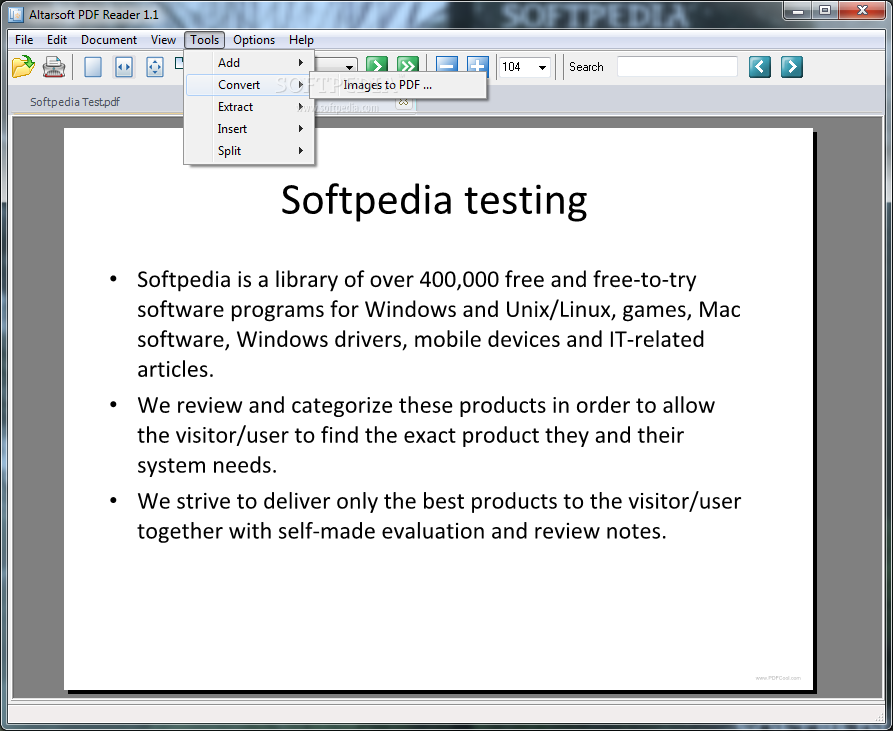The image size is (893, 731).
Task: Zoom out with the minus icon
Action: click(446, 64)
